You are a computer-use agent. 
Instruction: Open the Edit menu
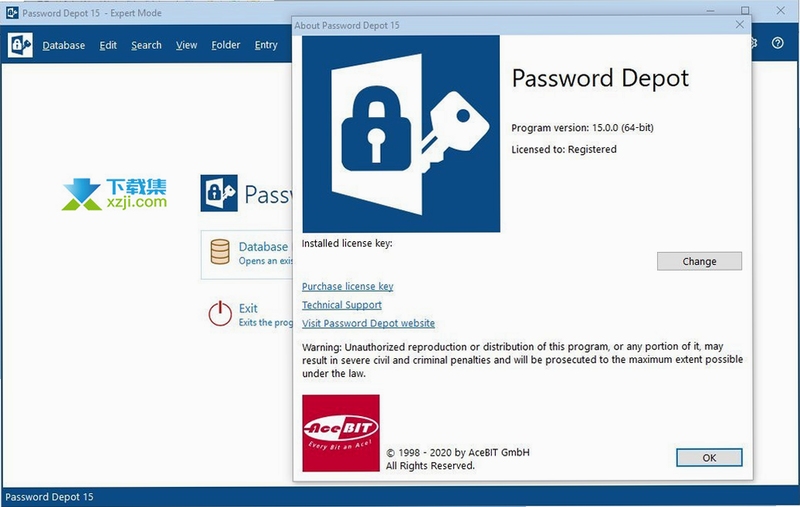point(108,45)
